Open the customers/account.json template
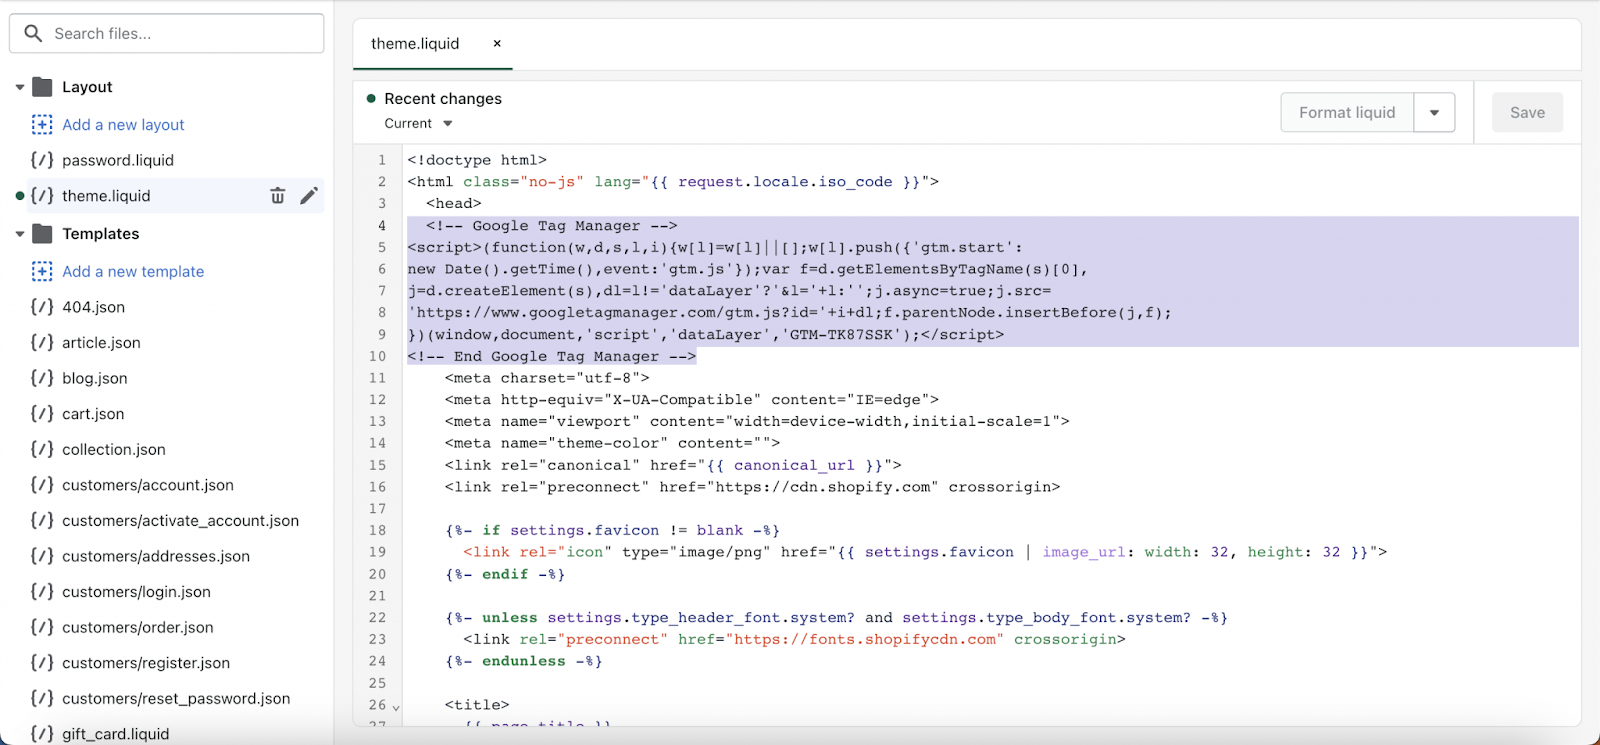This screenshot has width=1600, height=745. 148,485
